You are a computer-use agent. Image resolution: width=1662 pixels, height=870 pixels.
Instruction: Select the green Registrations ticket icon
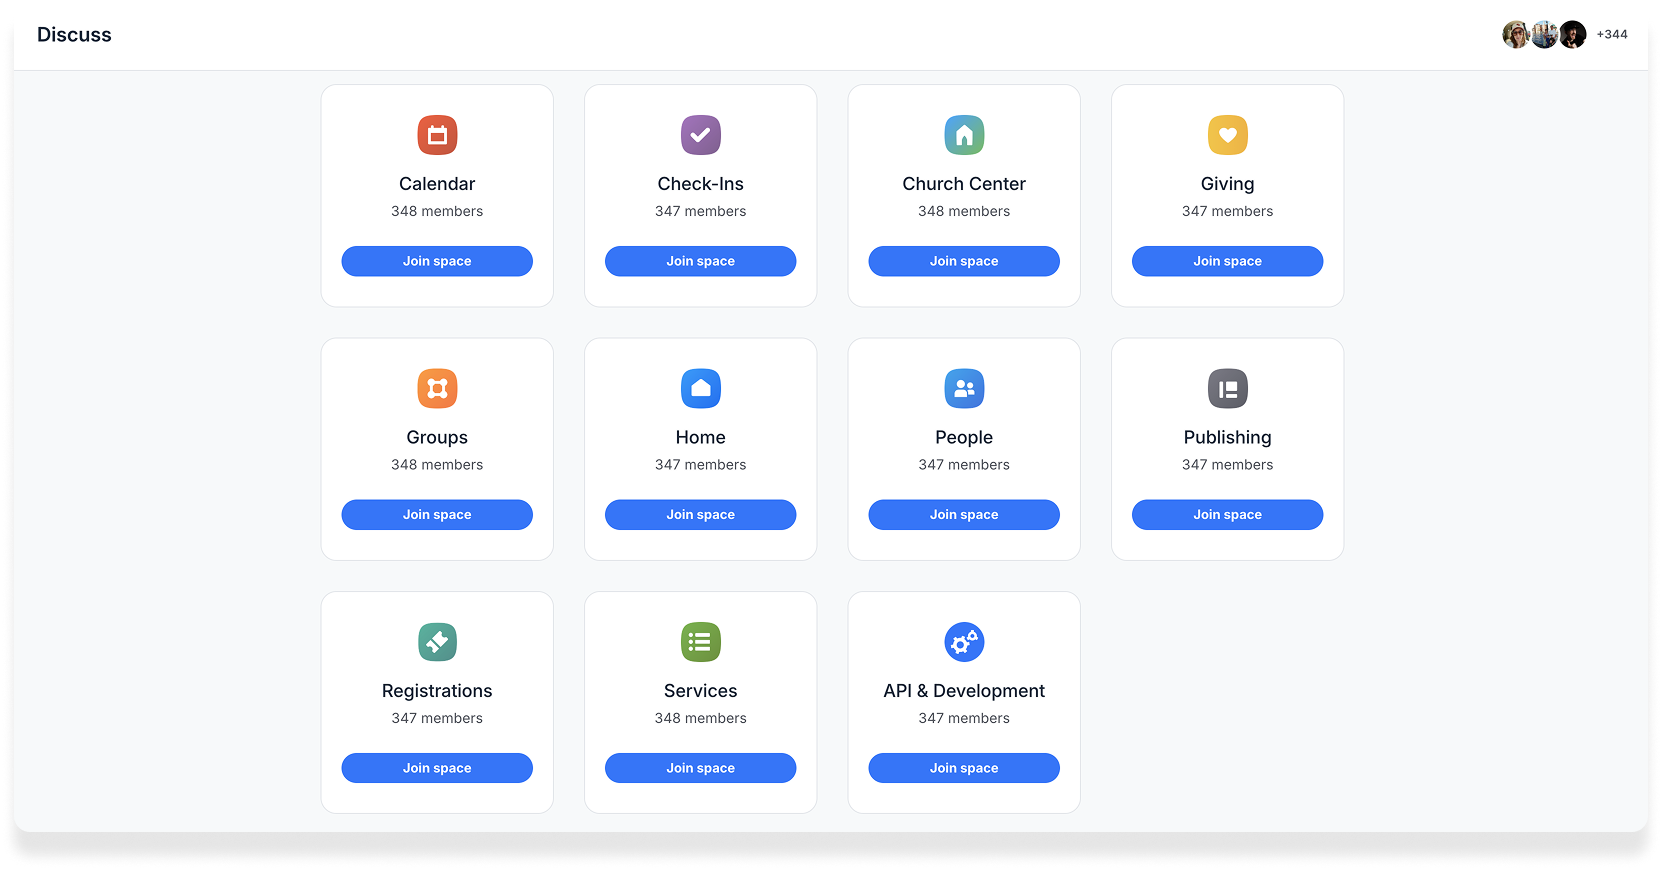437,642
